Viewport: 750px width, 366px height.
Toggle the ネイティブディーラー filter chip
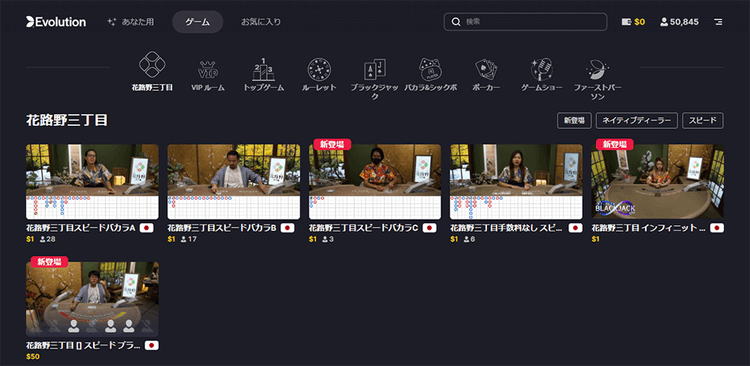[637, 121]
